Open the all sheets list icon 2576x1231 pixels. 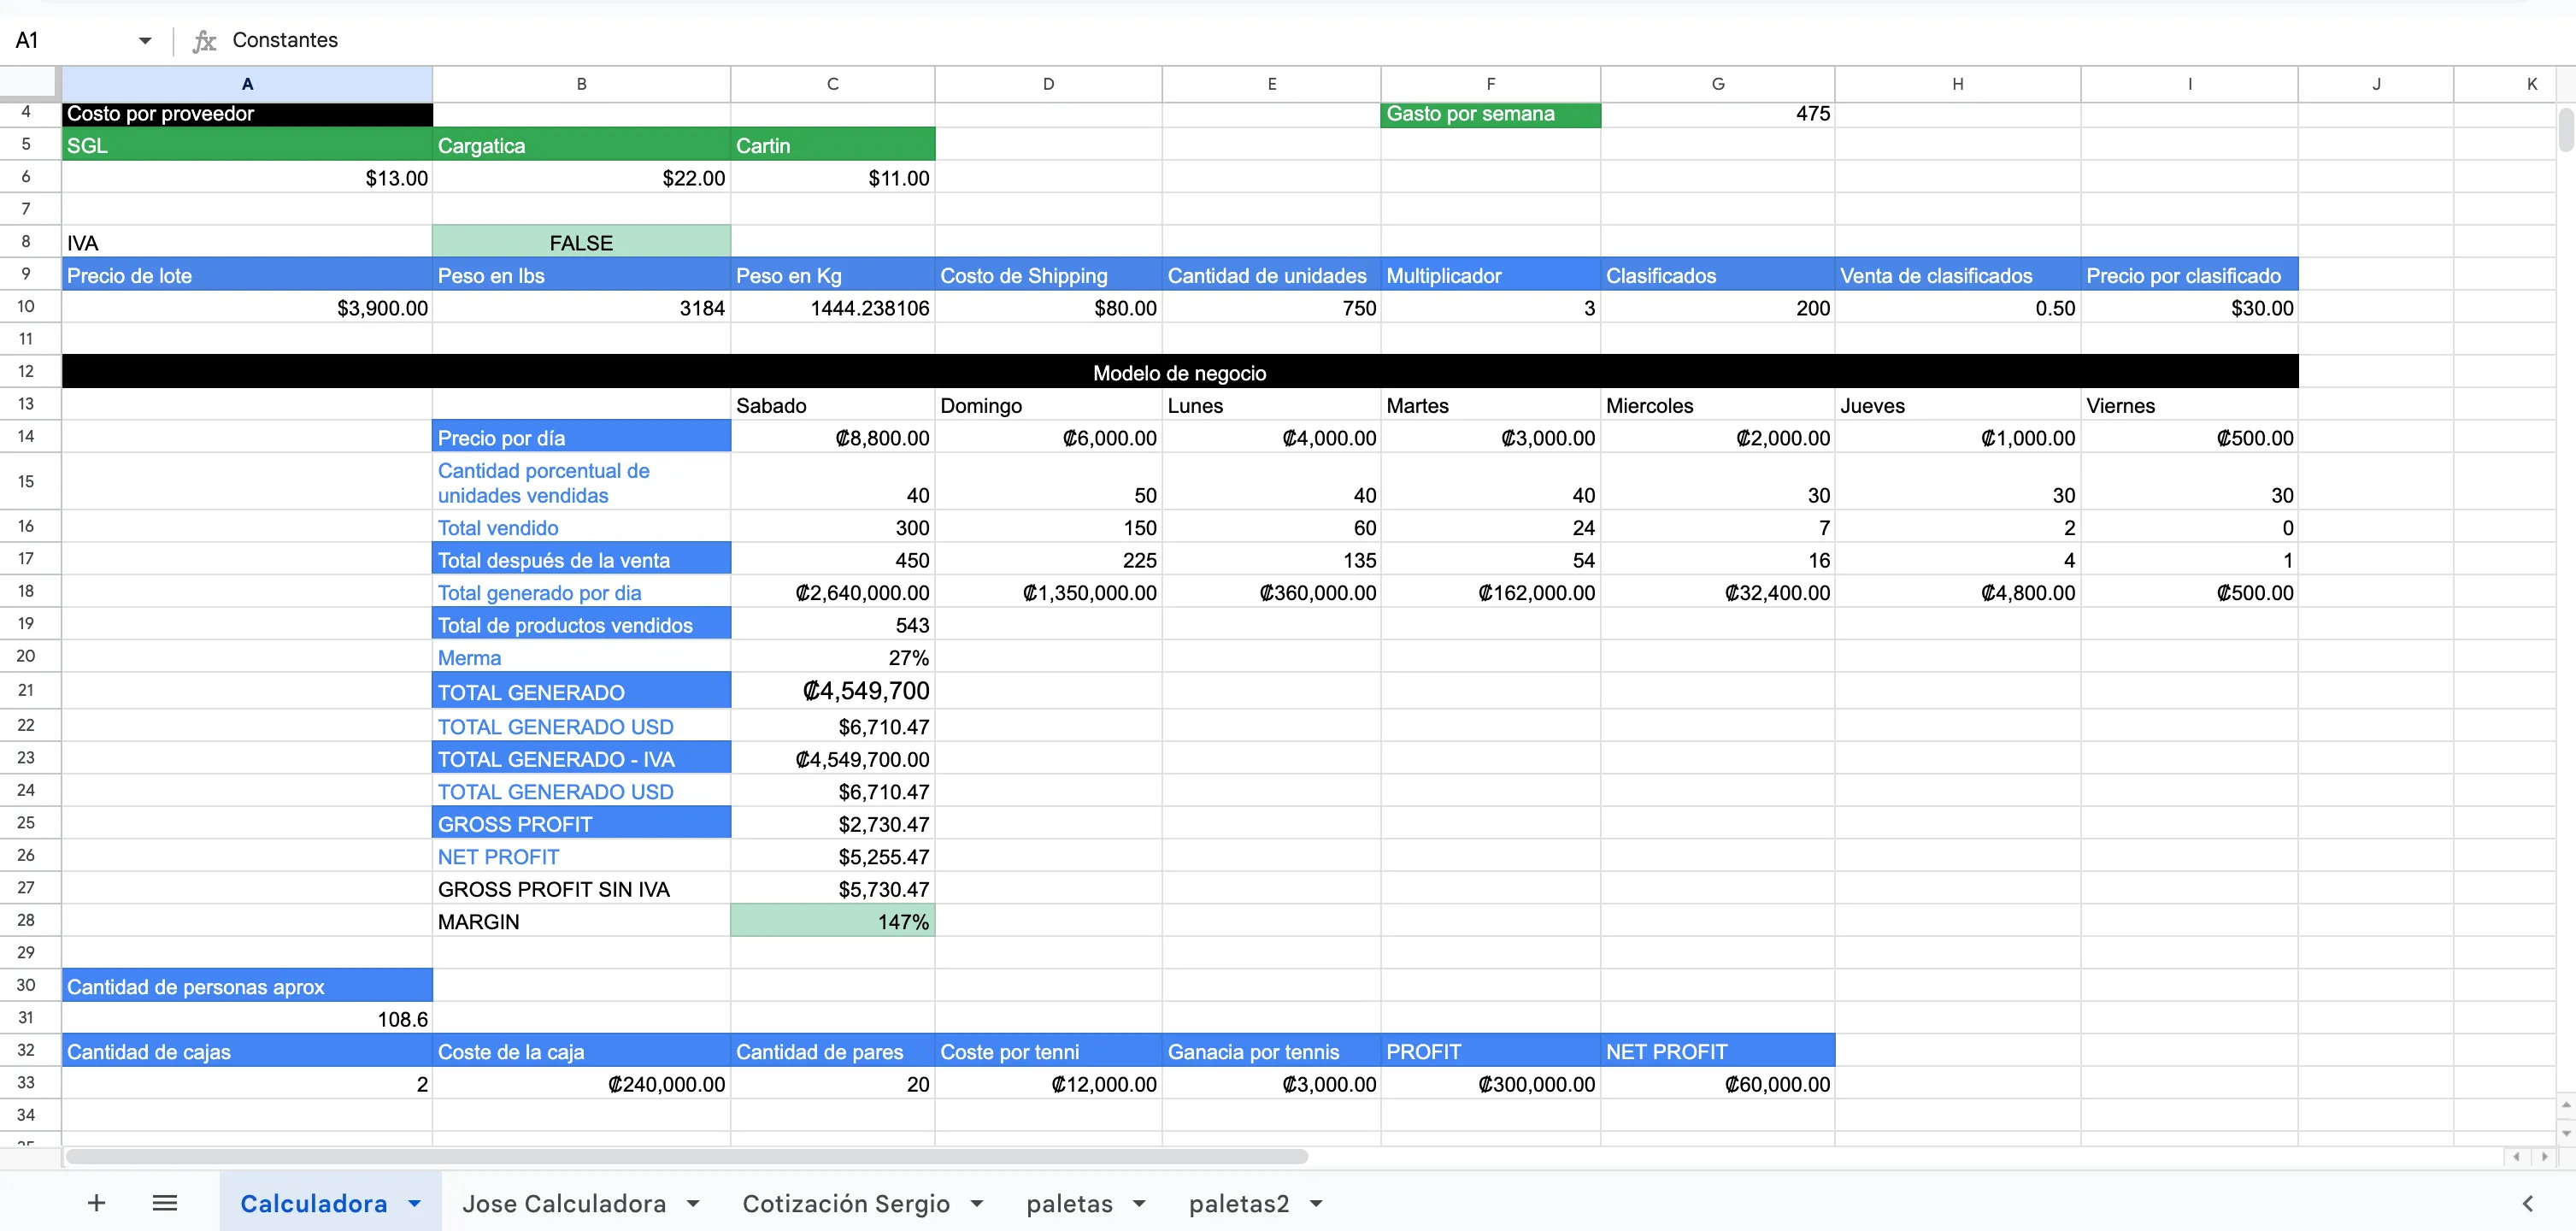(x=165, y=1203)
